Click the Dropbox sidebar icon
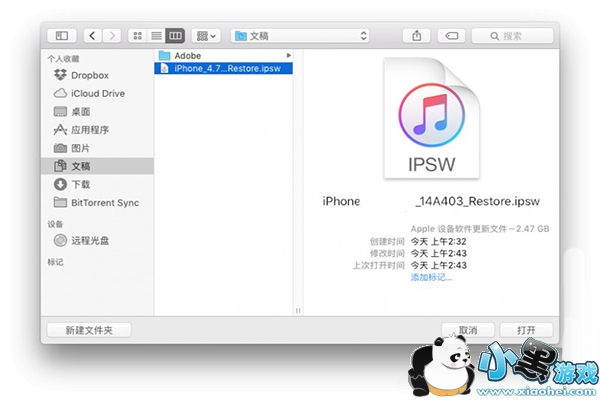 tap(60, 75)
